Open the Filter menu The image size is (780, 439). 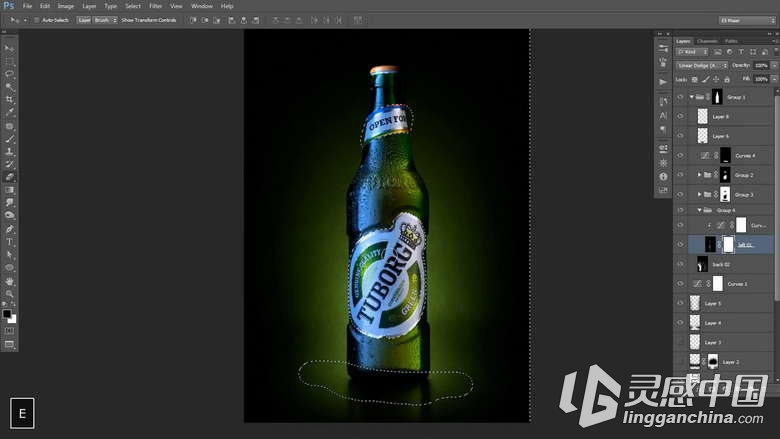click(156, 6)
